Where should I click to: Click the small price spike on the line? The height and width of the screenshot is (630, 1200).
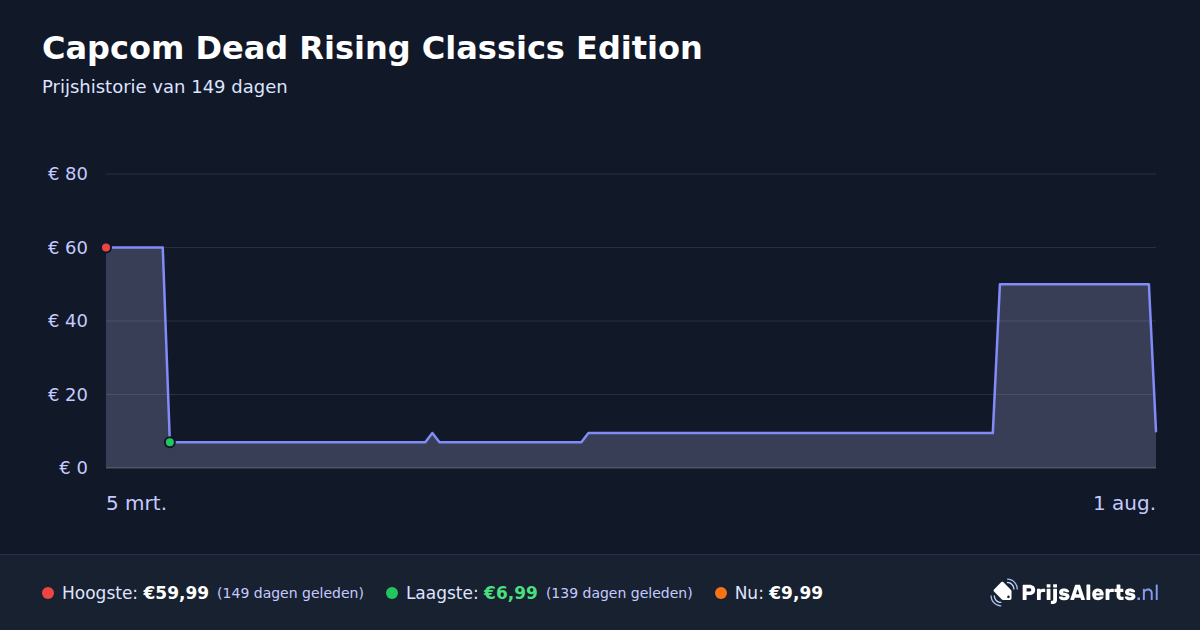click(x=432, y=436)
